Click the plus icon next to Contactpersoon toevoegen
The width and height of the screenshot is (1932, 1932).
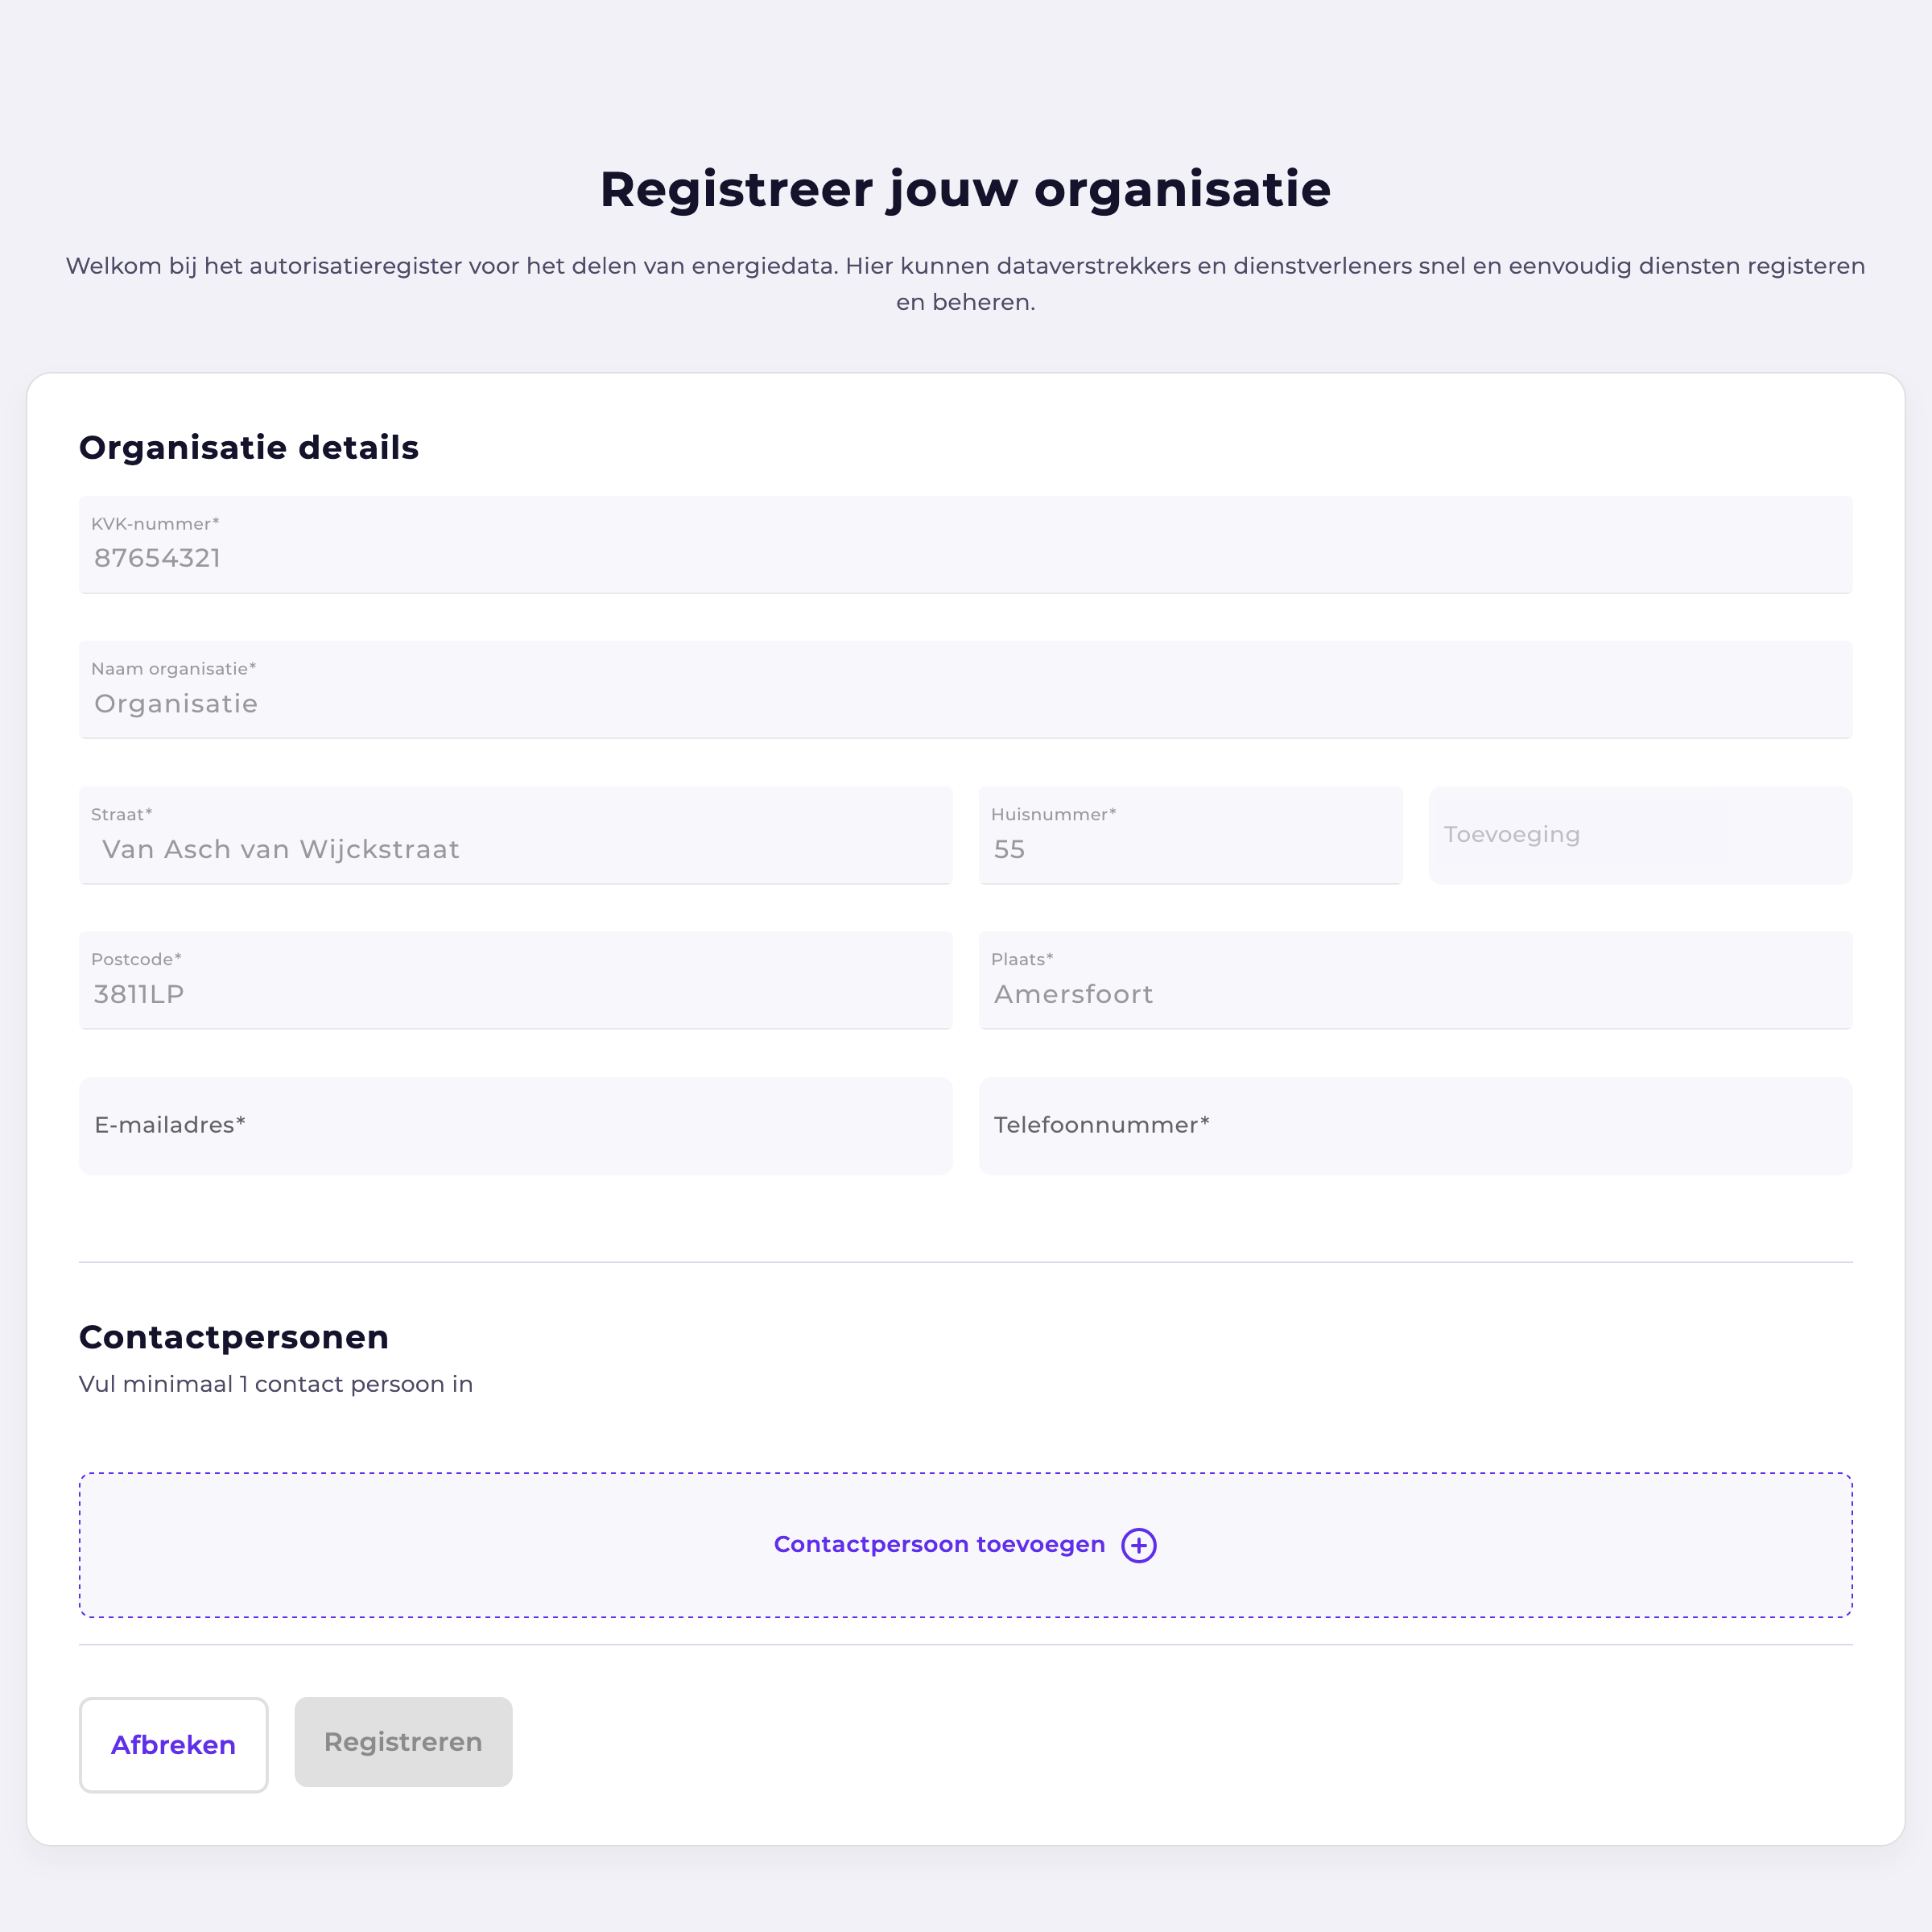pyautogui.click(x=1139, y=1544)
